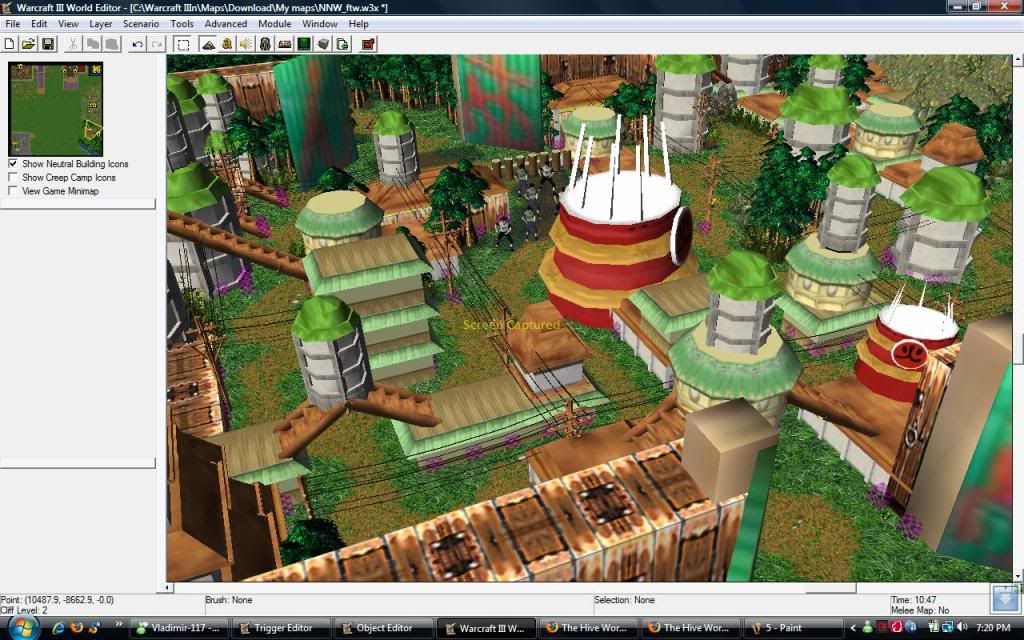Click the vertical scrollbar up arrow
Viewport: 1024px width, 640px height.
[1018, 59]
